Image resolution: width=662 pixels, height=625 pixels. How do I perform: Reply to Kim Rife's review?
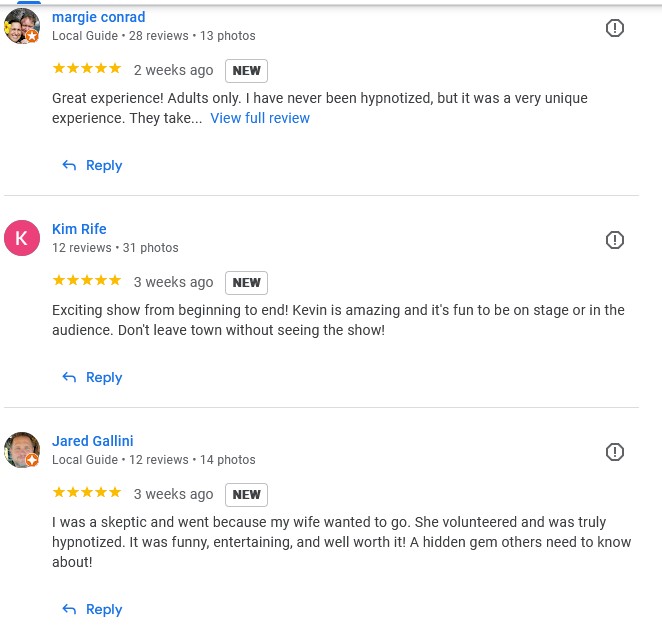tap(104, 378)
